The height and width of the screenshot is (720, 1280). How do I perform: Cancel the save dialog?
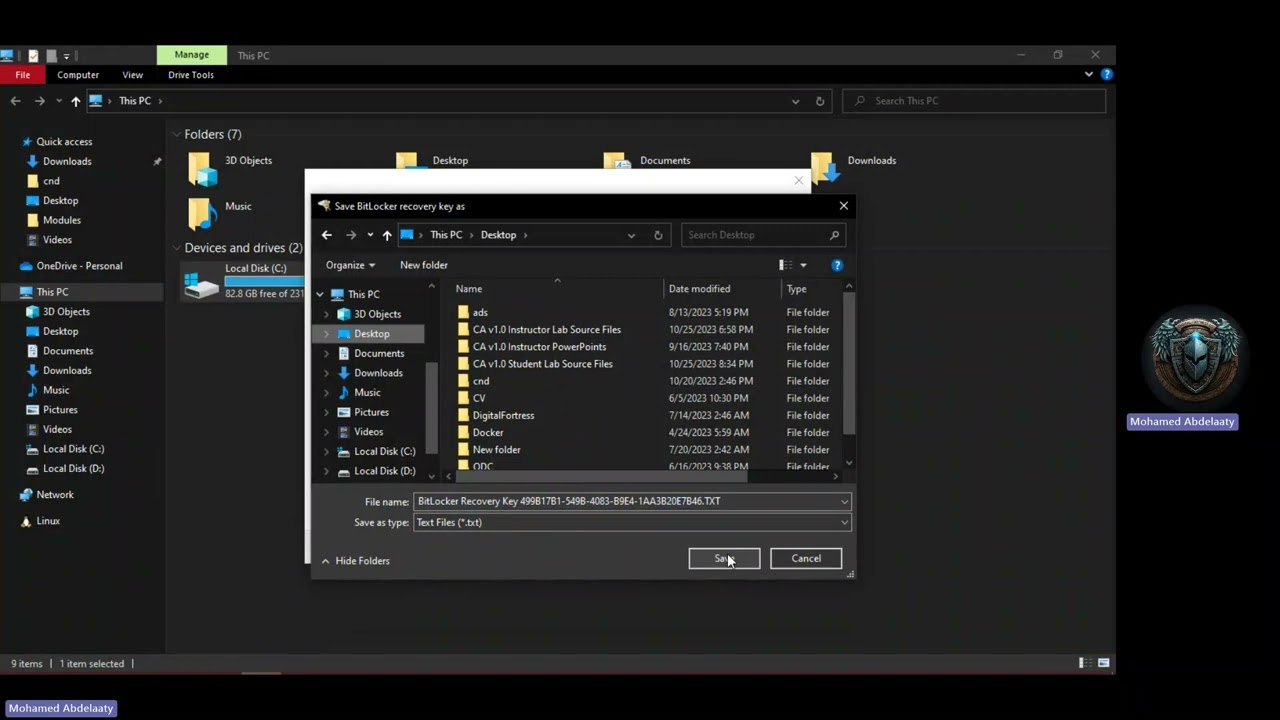806,558
